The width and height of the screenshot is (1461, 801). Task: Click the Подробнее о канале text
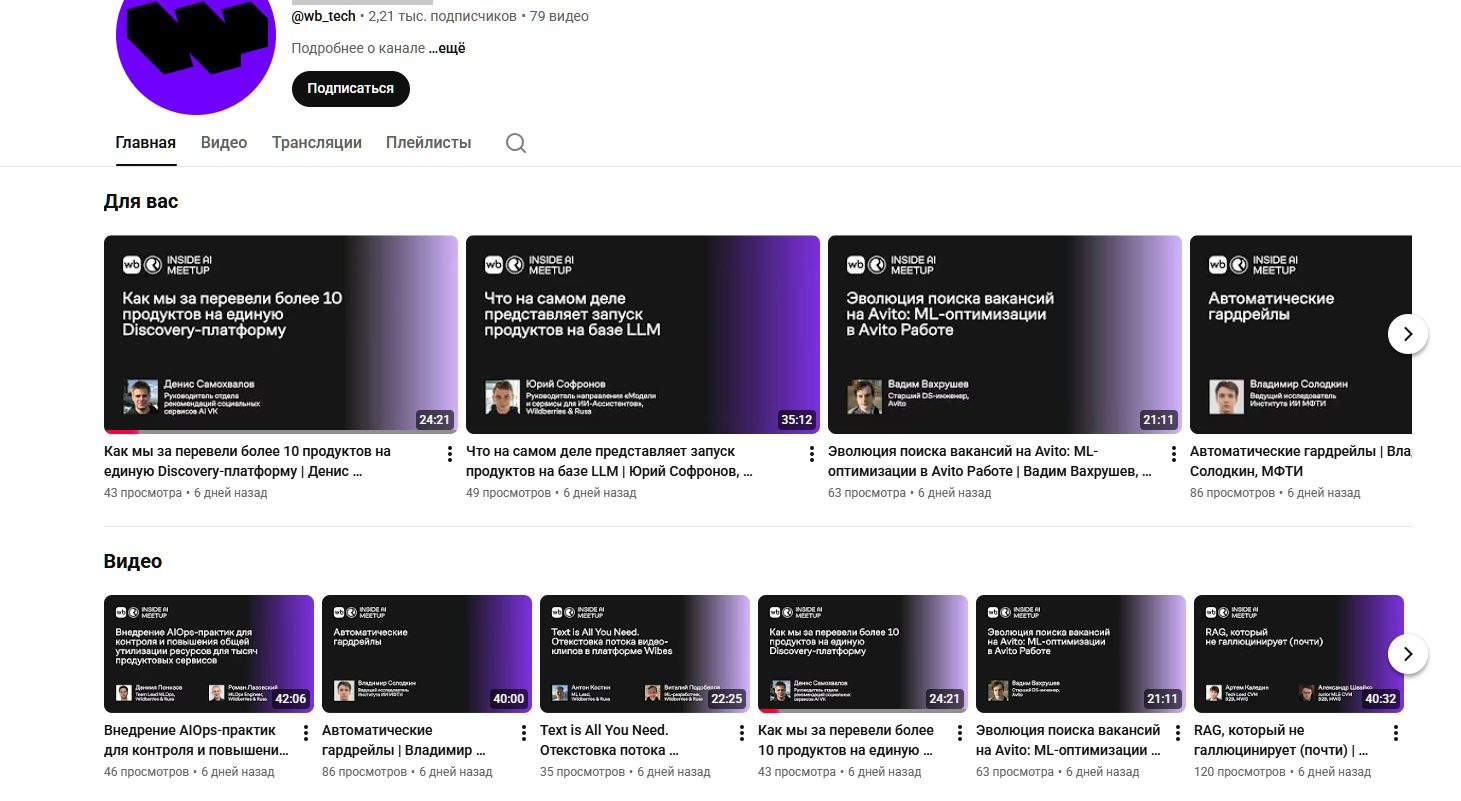tap(358, 48)
